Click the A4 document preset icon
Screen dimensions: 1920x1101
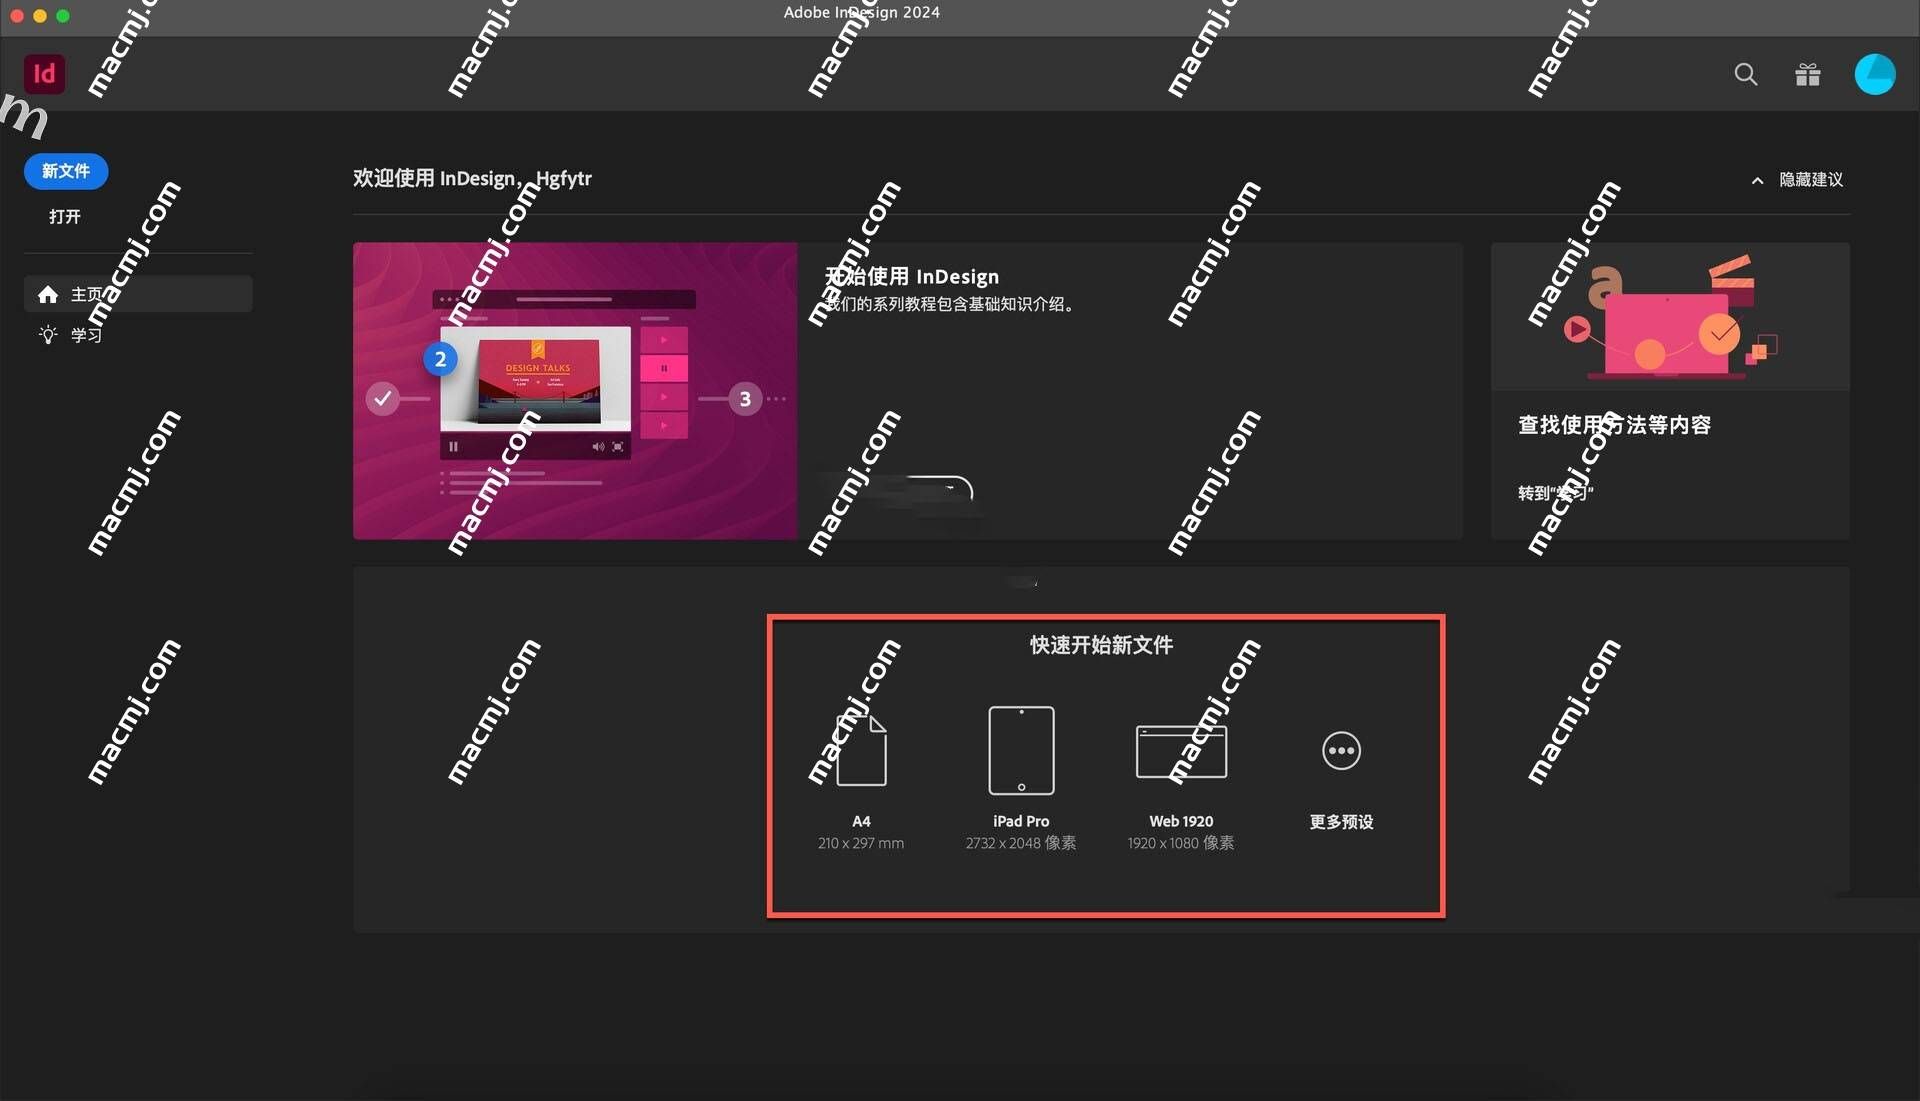coord(861,750)
